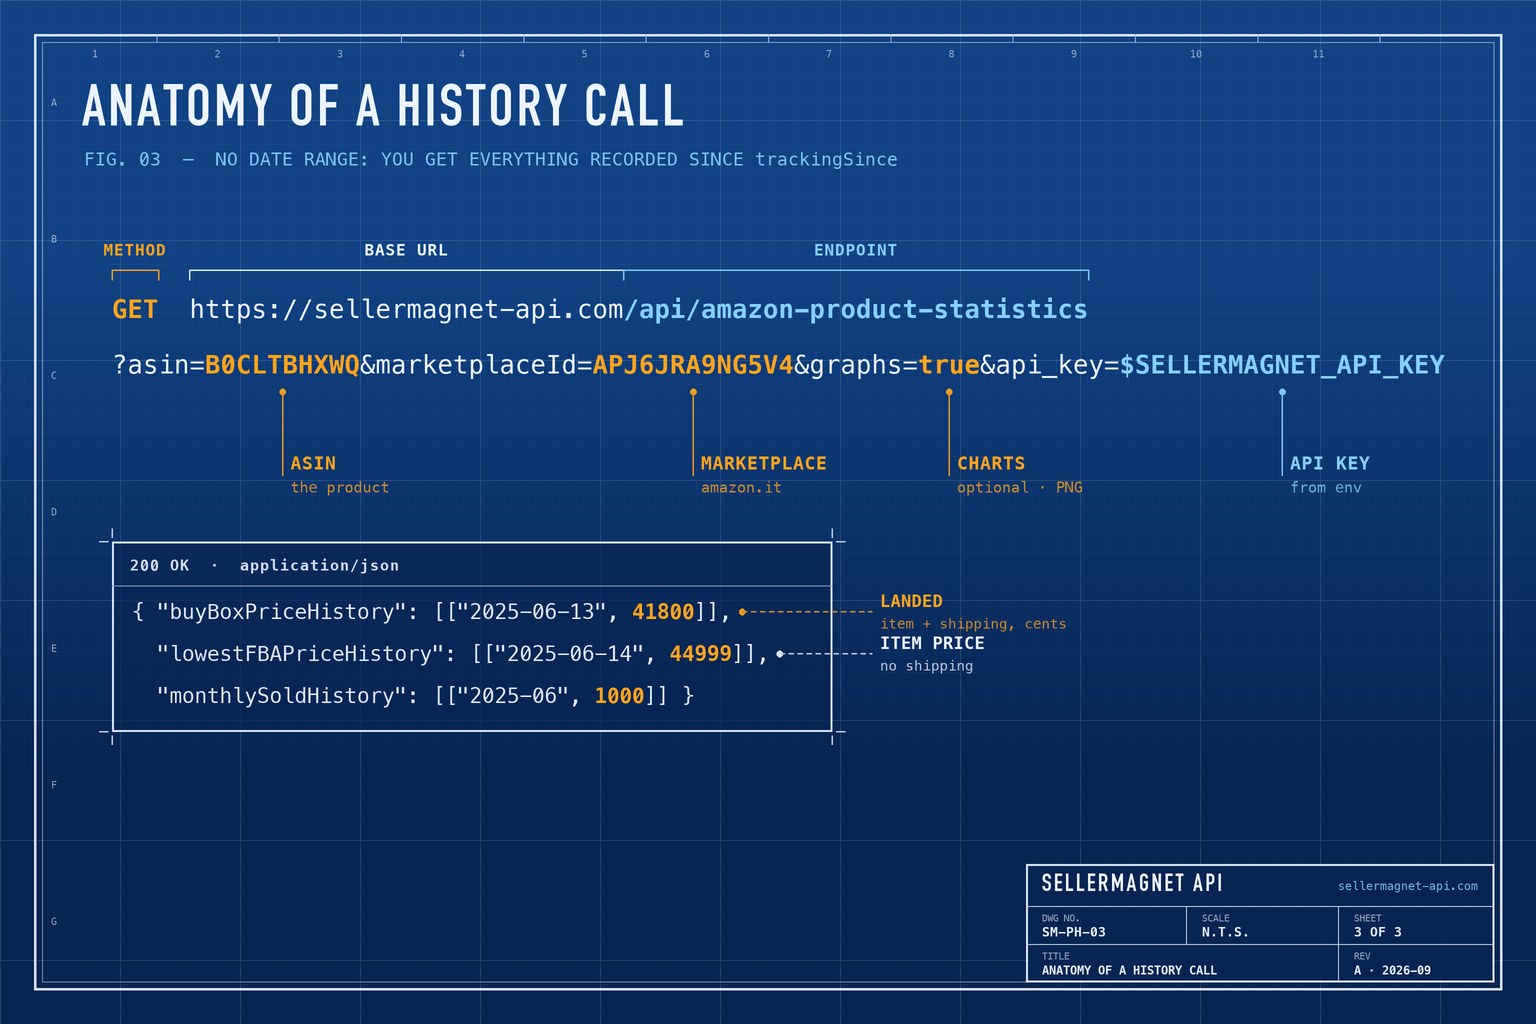Click the "amazon.it" caption
This screenshot has height=1024, width=1536.
coord(741,488)
